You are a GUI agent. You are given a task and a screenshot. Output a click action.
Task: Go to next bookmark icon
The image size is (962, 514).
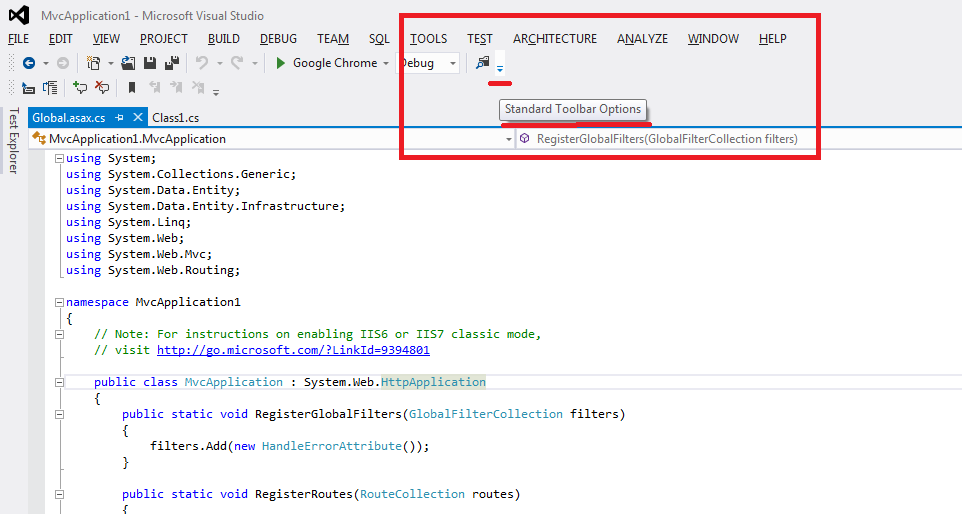coord(176,88)
